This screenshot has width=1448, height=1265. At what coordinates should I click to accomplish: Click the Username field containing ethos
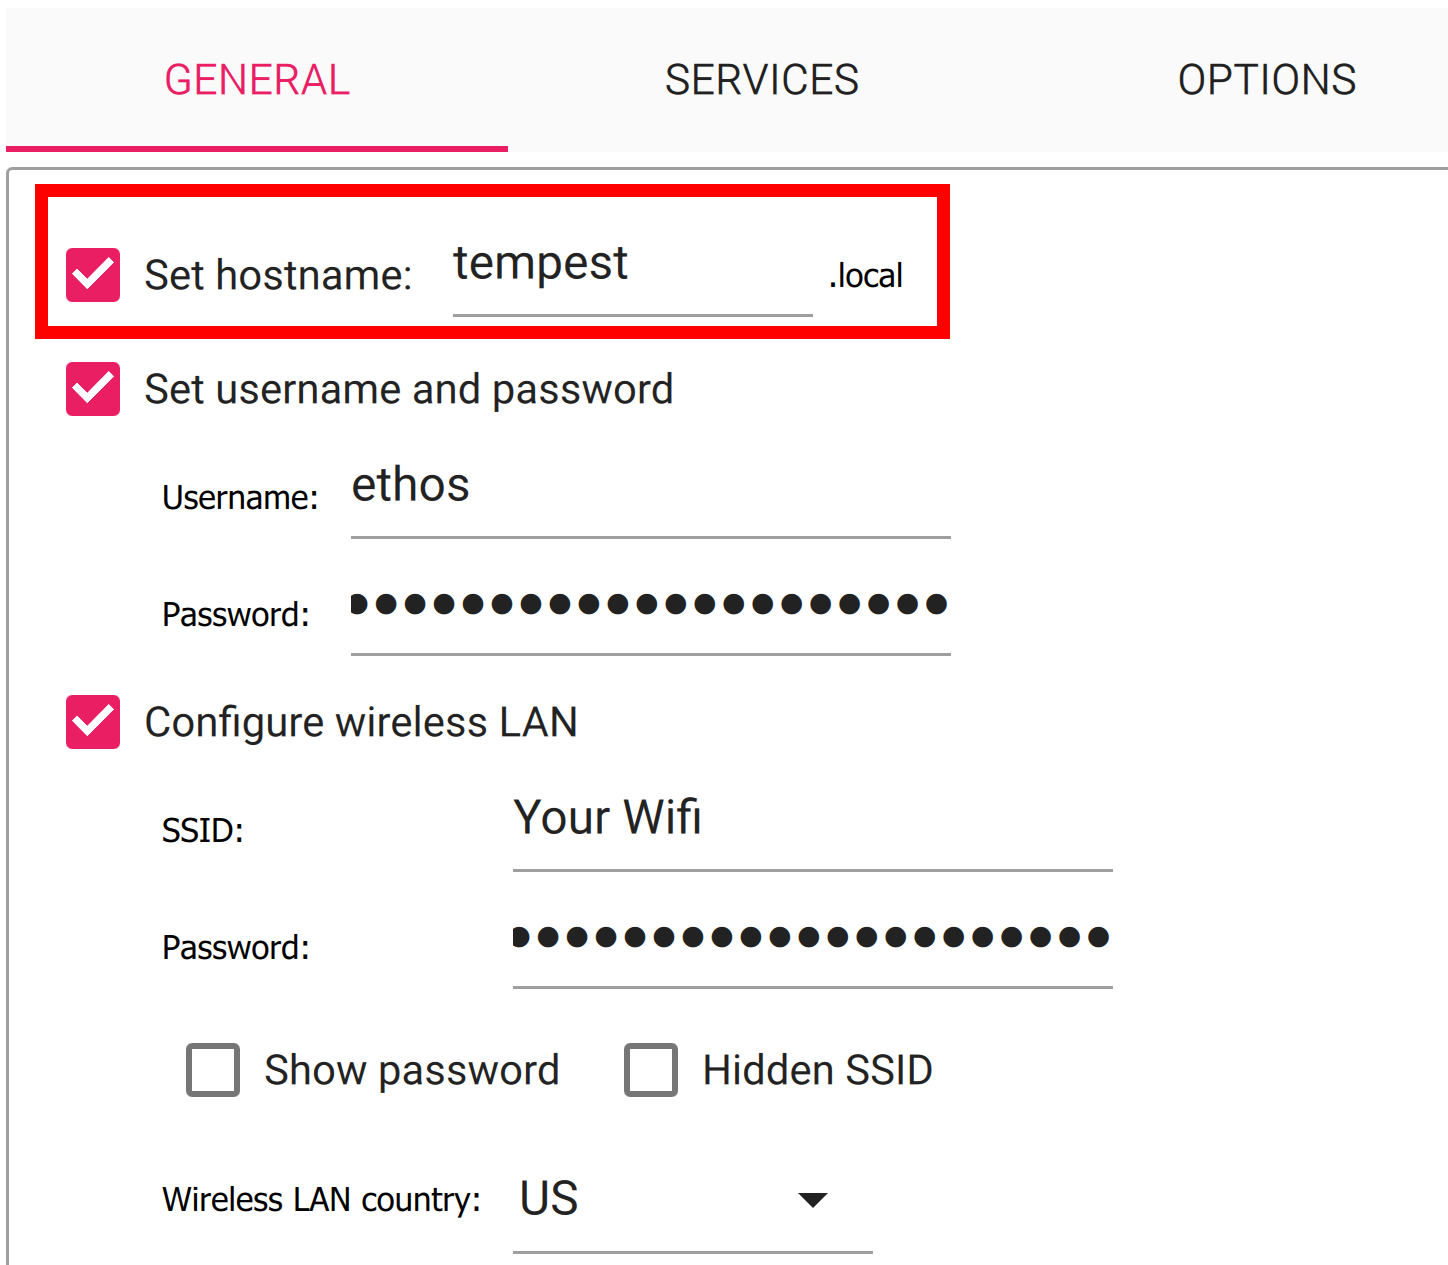pyautogui.click(x=650, y=490)
